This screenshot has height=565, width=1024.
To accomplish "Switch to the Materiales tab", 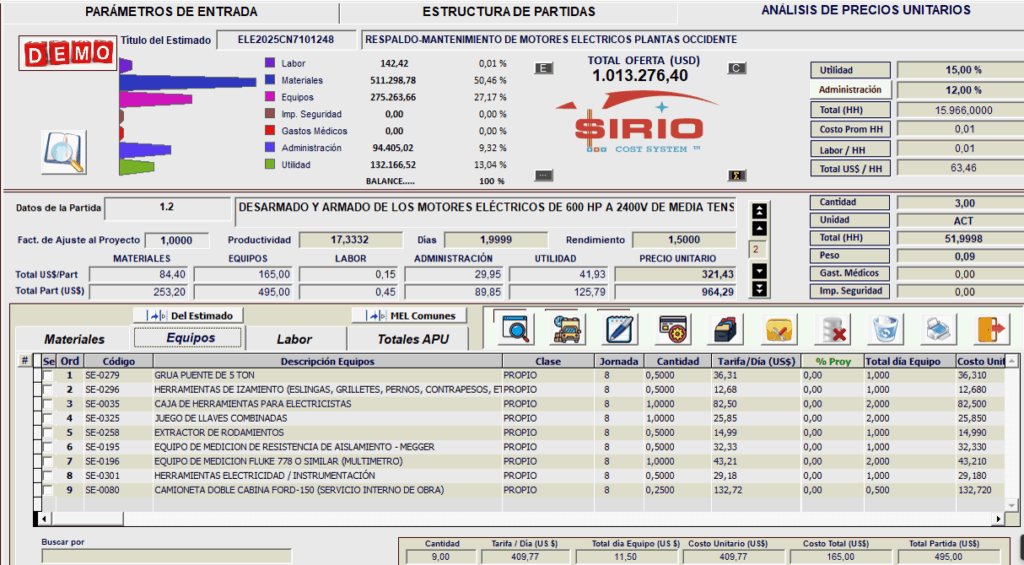I will click(x=74, y=340).
